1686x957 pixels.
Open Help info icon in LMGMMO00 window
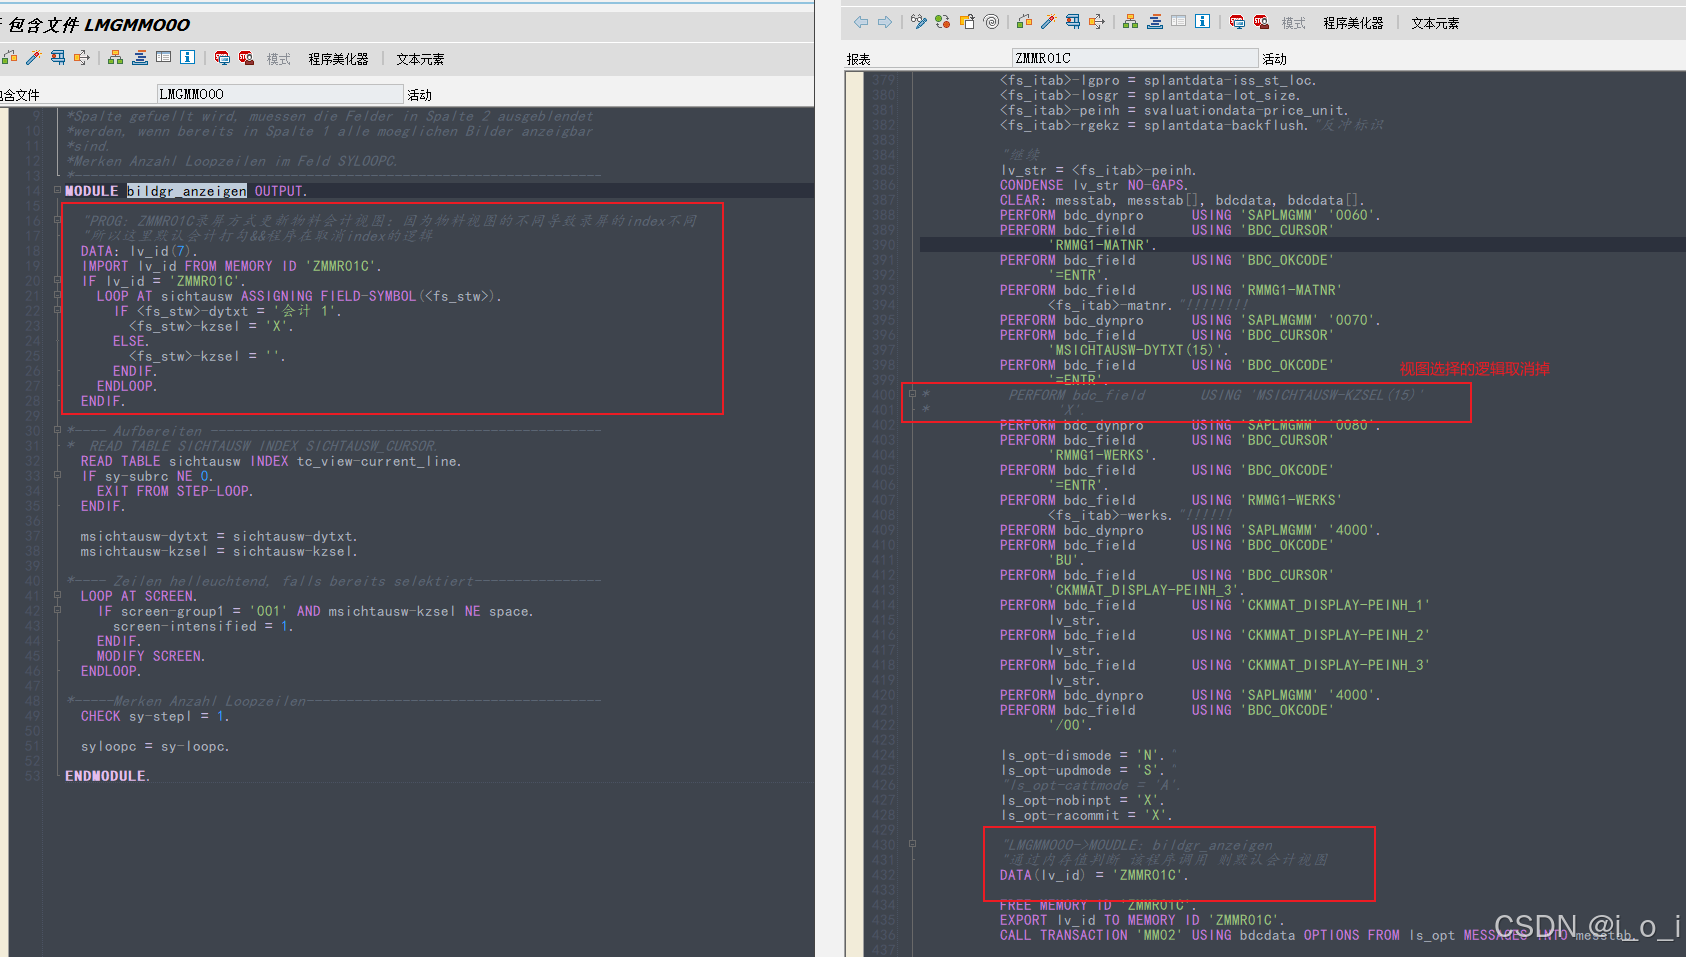click(187, 58)
